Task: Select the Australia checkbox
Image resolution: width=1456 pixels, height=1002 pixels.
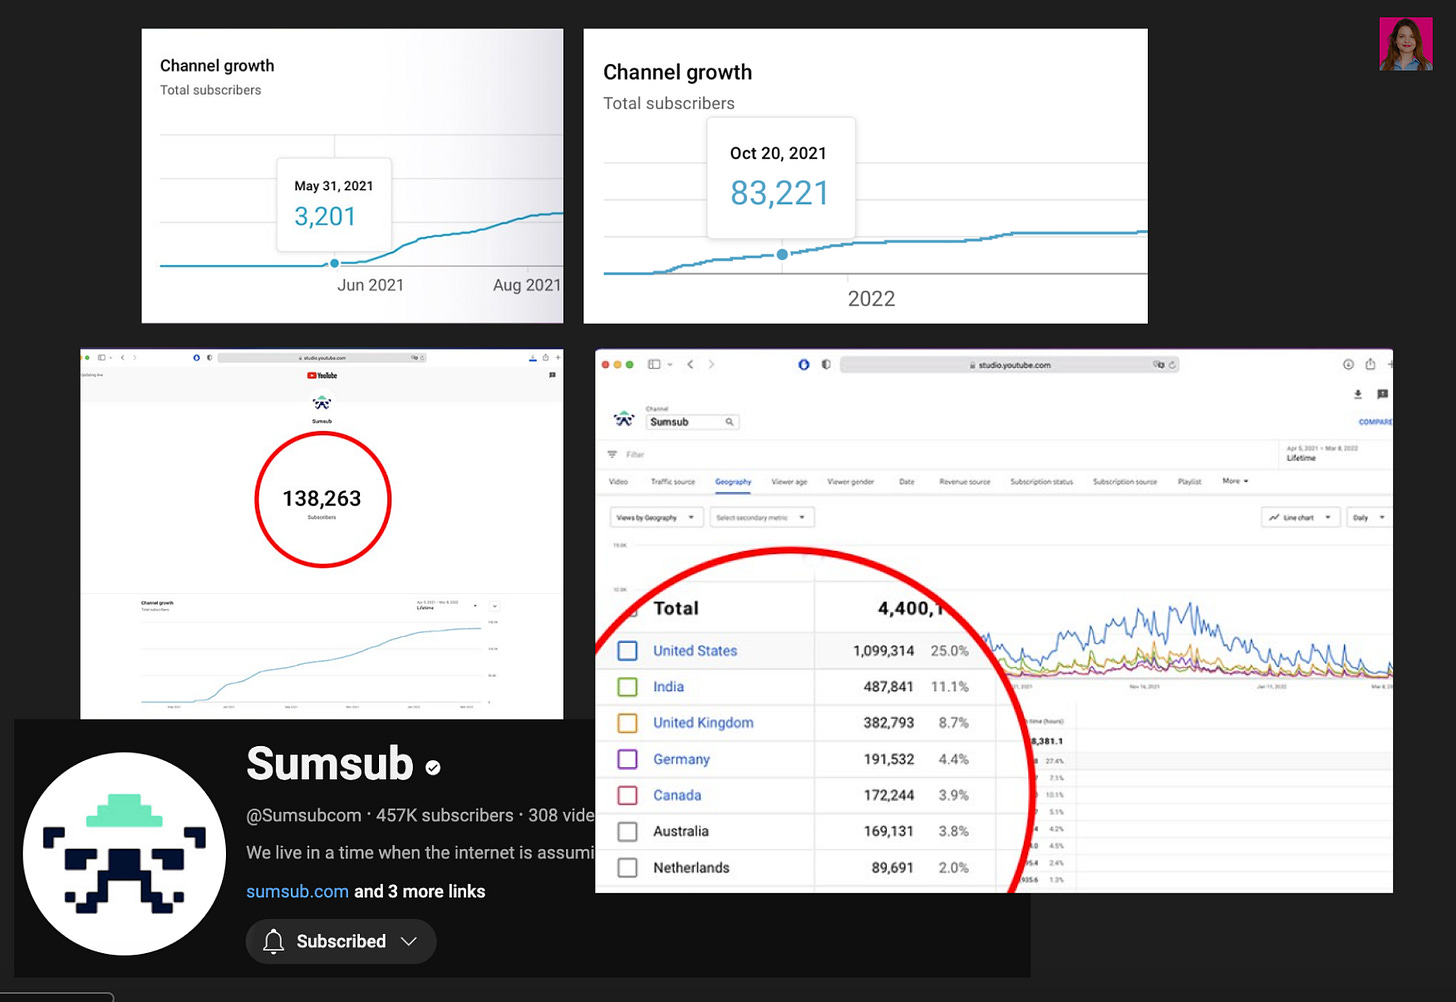Action: pyautogui.click(x=627, y=831)
